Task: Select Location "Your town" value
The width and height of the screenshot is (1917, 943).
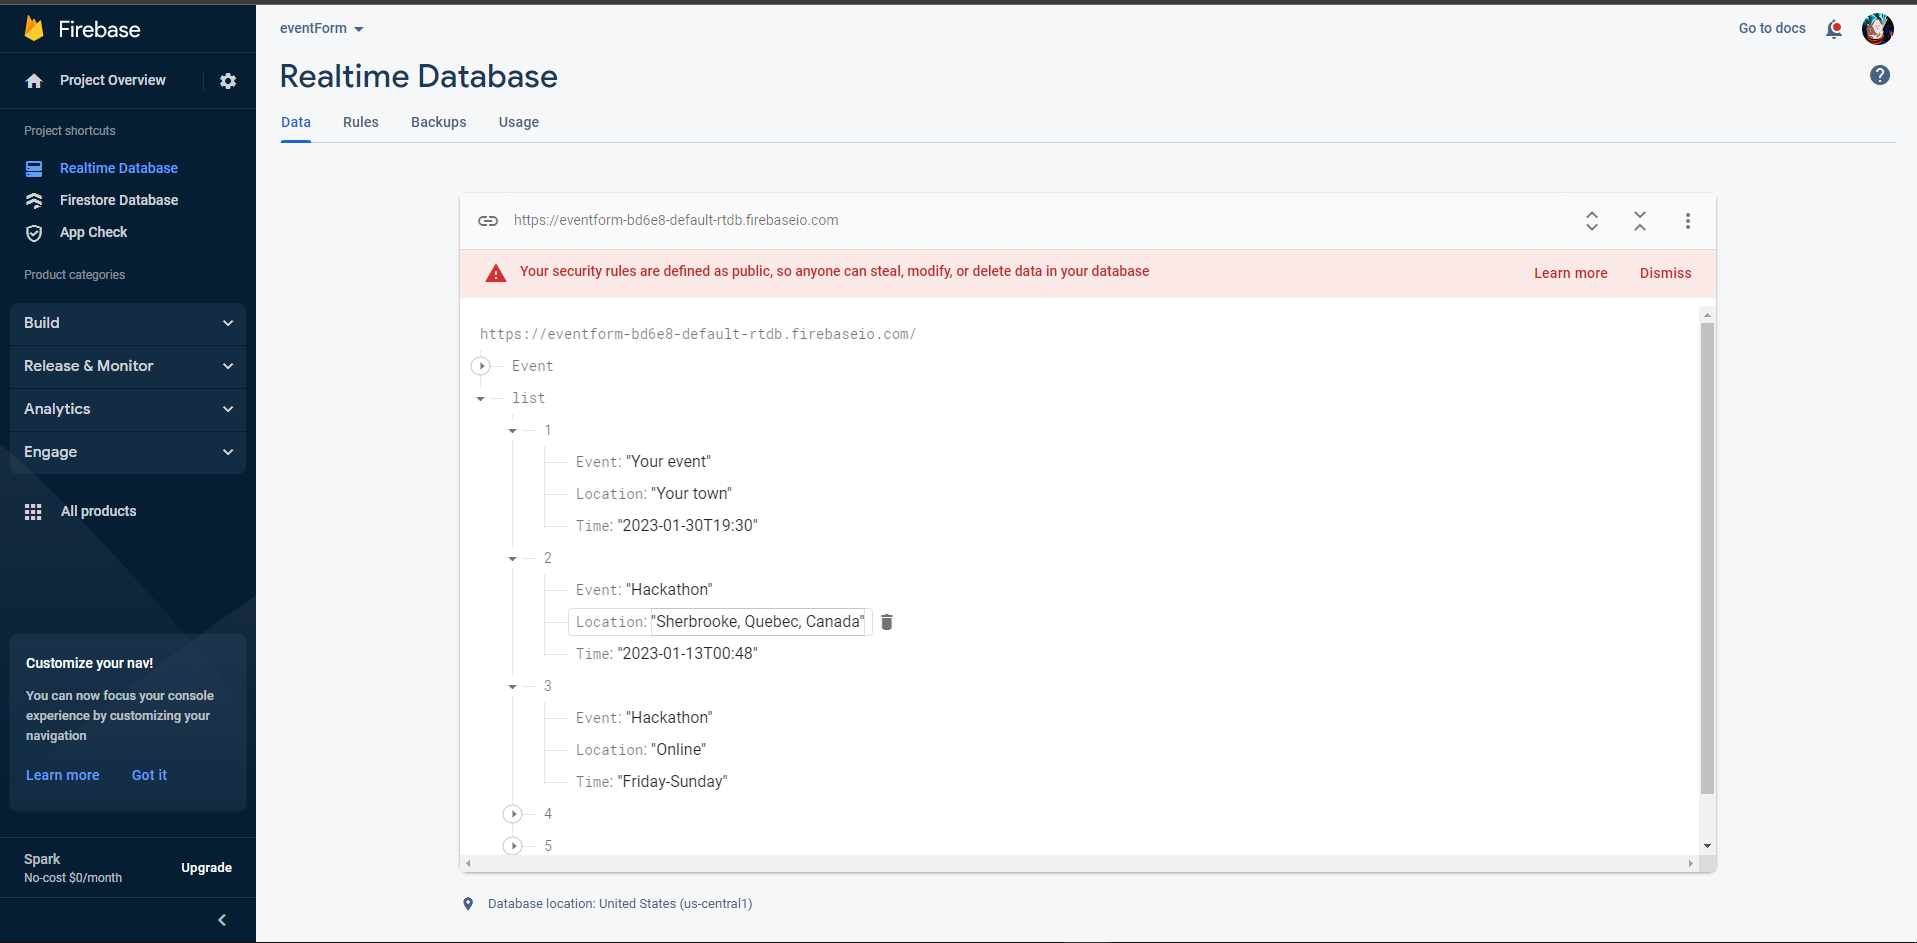Action: coord(692,494)
